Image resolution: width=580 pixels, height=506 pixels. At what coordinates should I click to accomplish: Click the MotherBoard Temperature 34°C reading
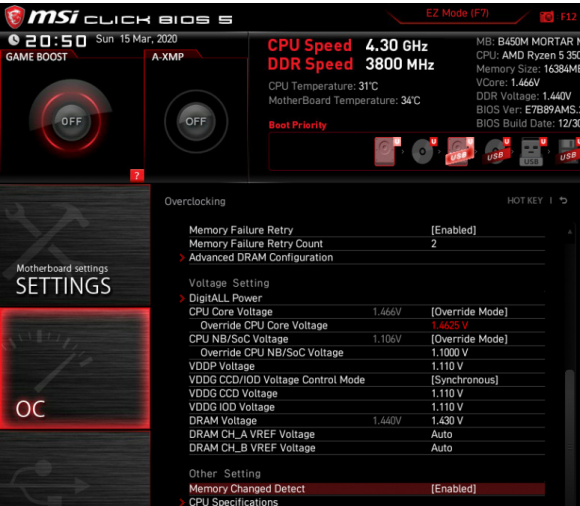pos(344,100)
